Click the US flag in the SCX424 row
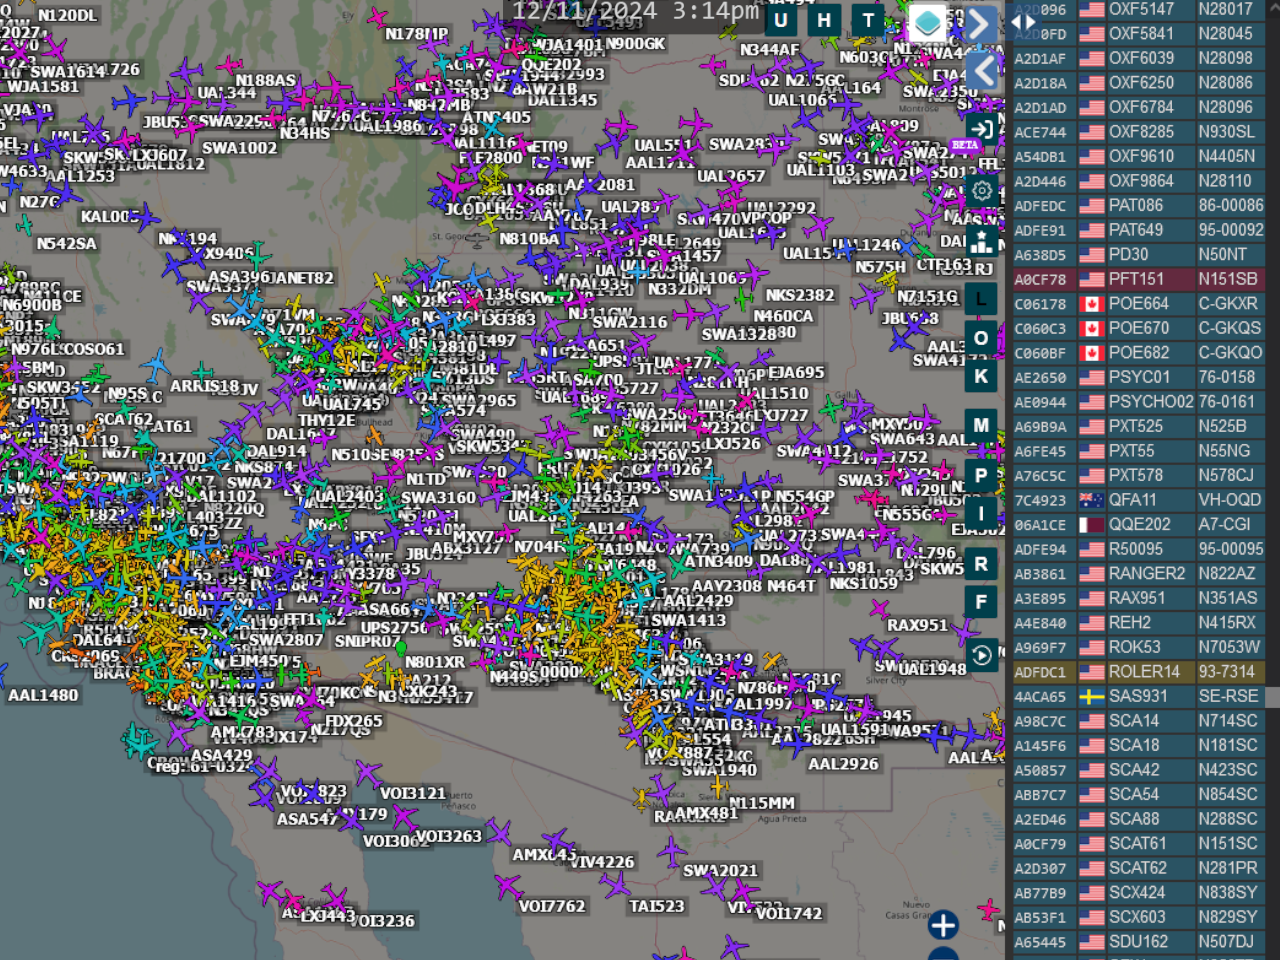 (1091, 893)
